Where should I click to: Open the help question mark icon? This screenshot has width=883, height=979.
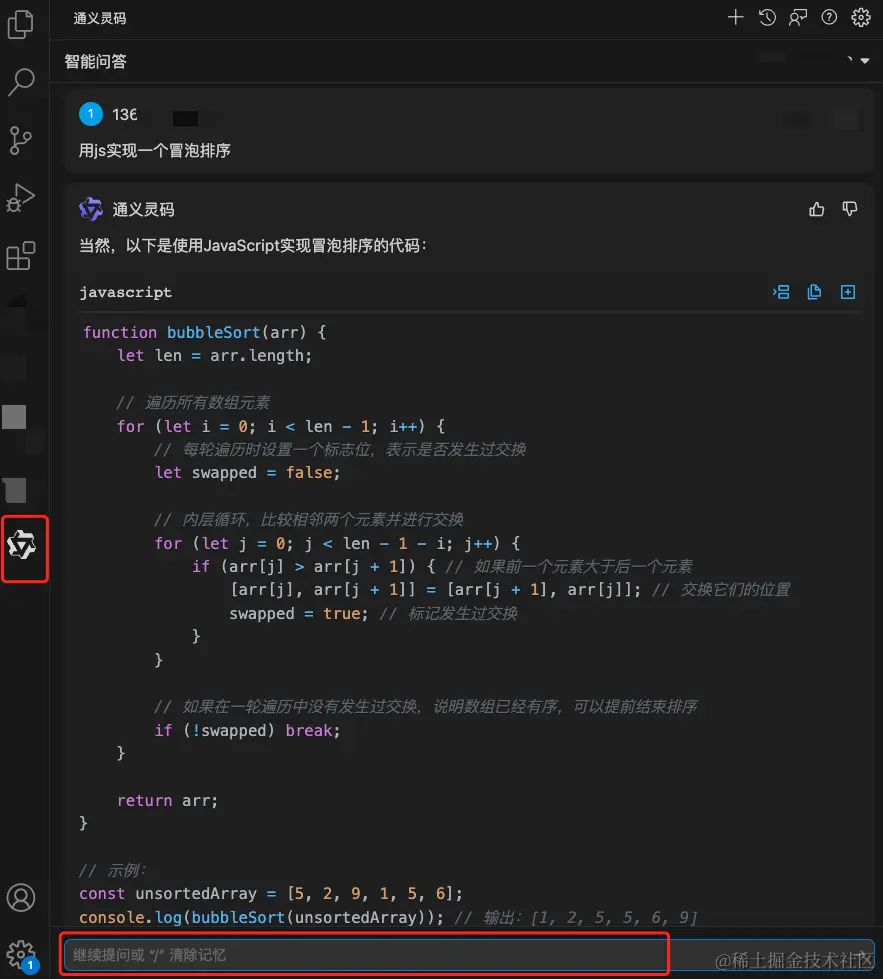[x=829, y=17]
